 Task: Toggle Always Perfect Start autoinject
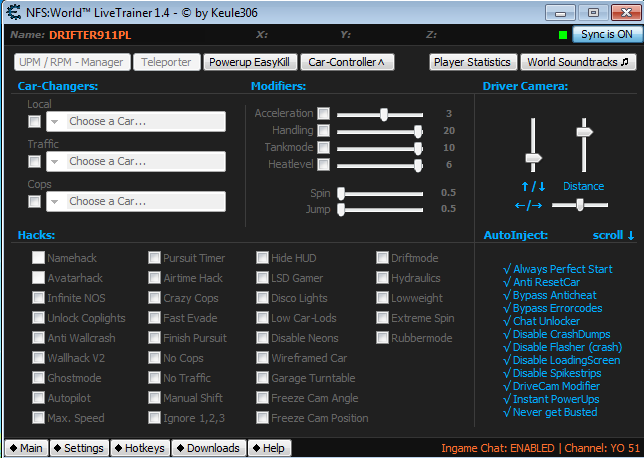pos(558,269)
